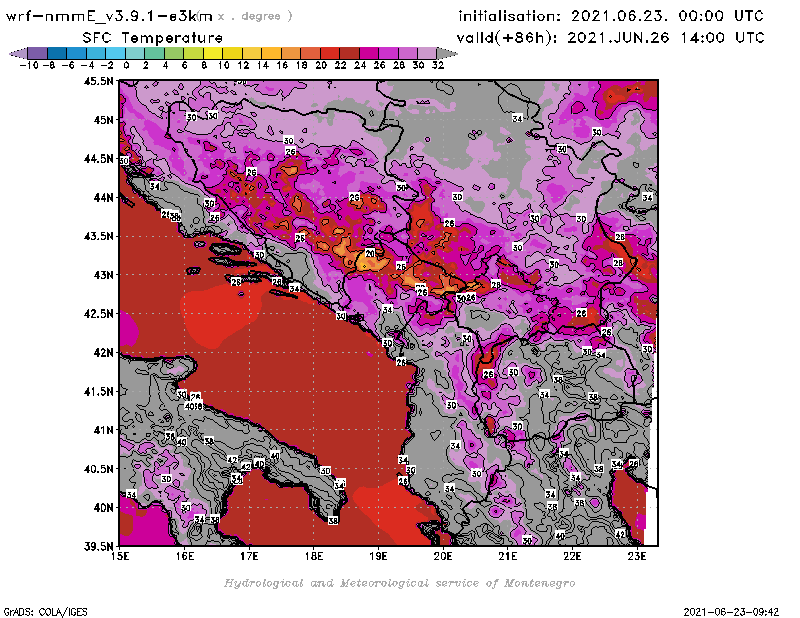Click the legend value label 32
This screenshot has width=800, height=618.
438,65
